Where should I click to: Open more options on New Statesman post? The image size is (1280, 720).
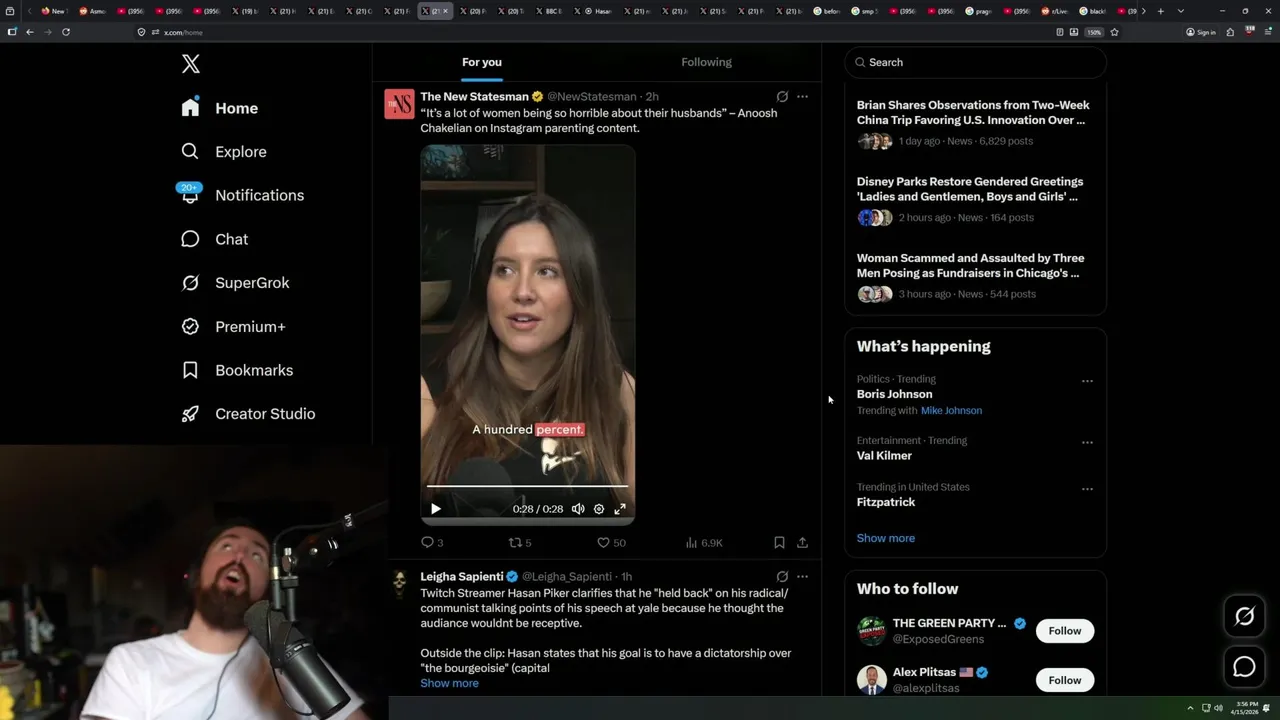coord(802,97)
